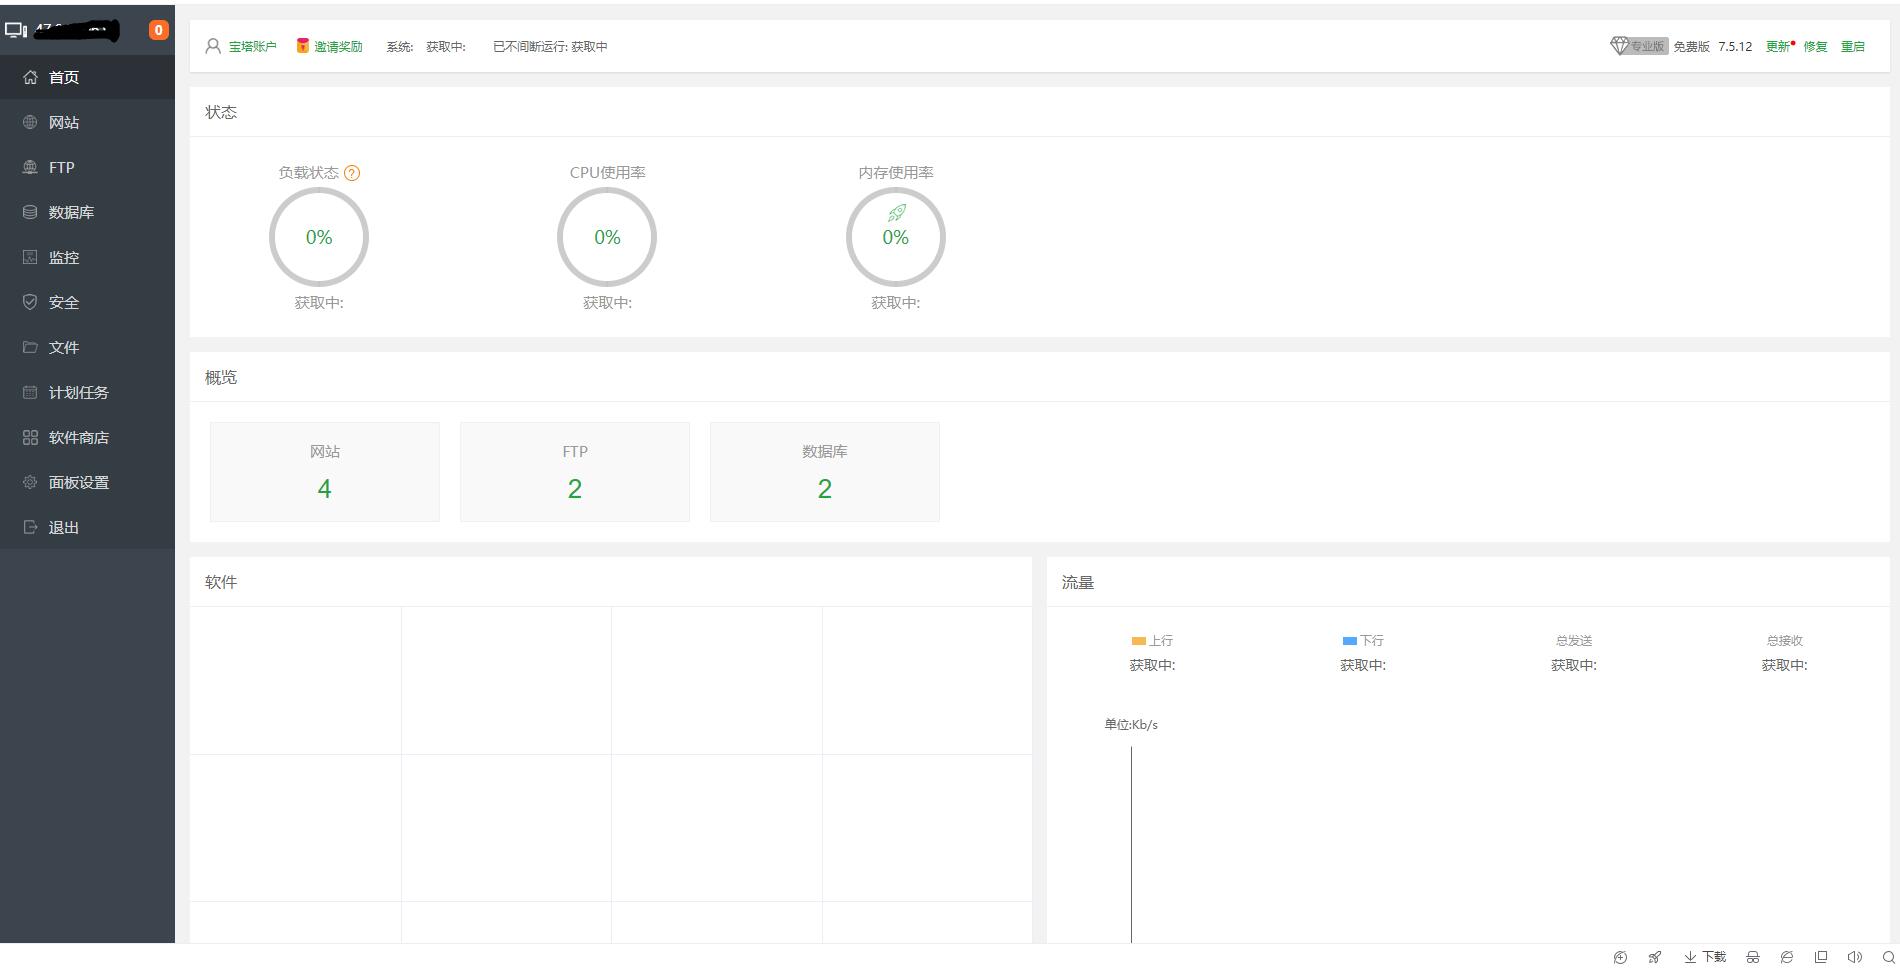Click the globe icon beside FTP
1900x970 pixels.
coord(30,167)
